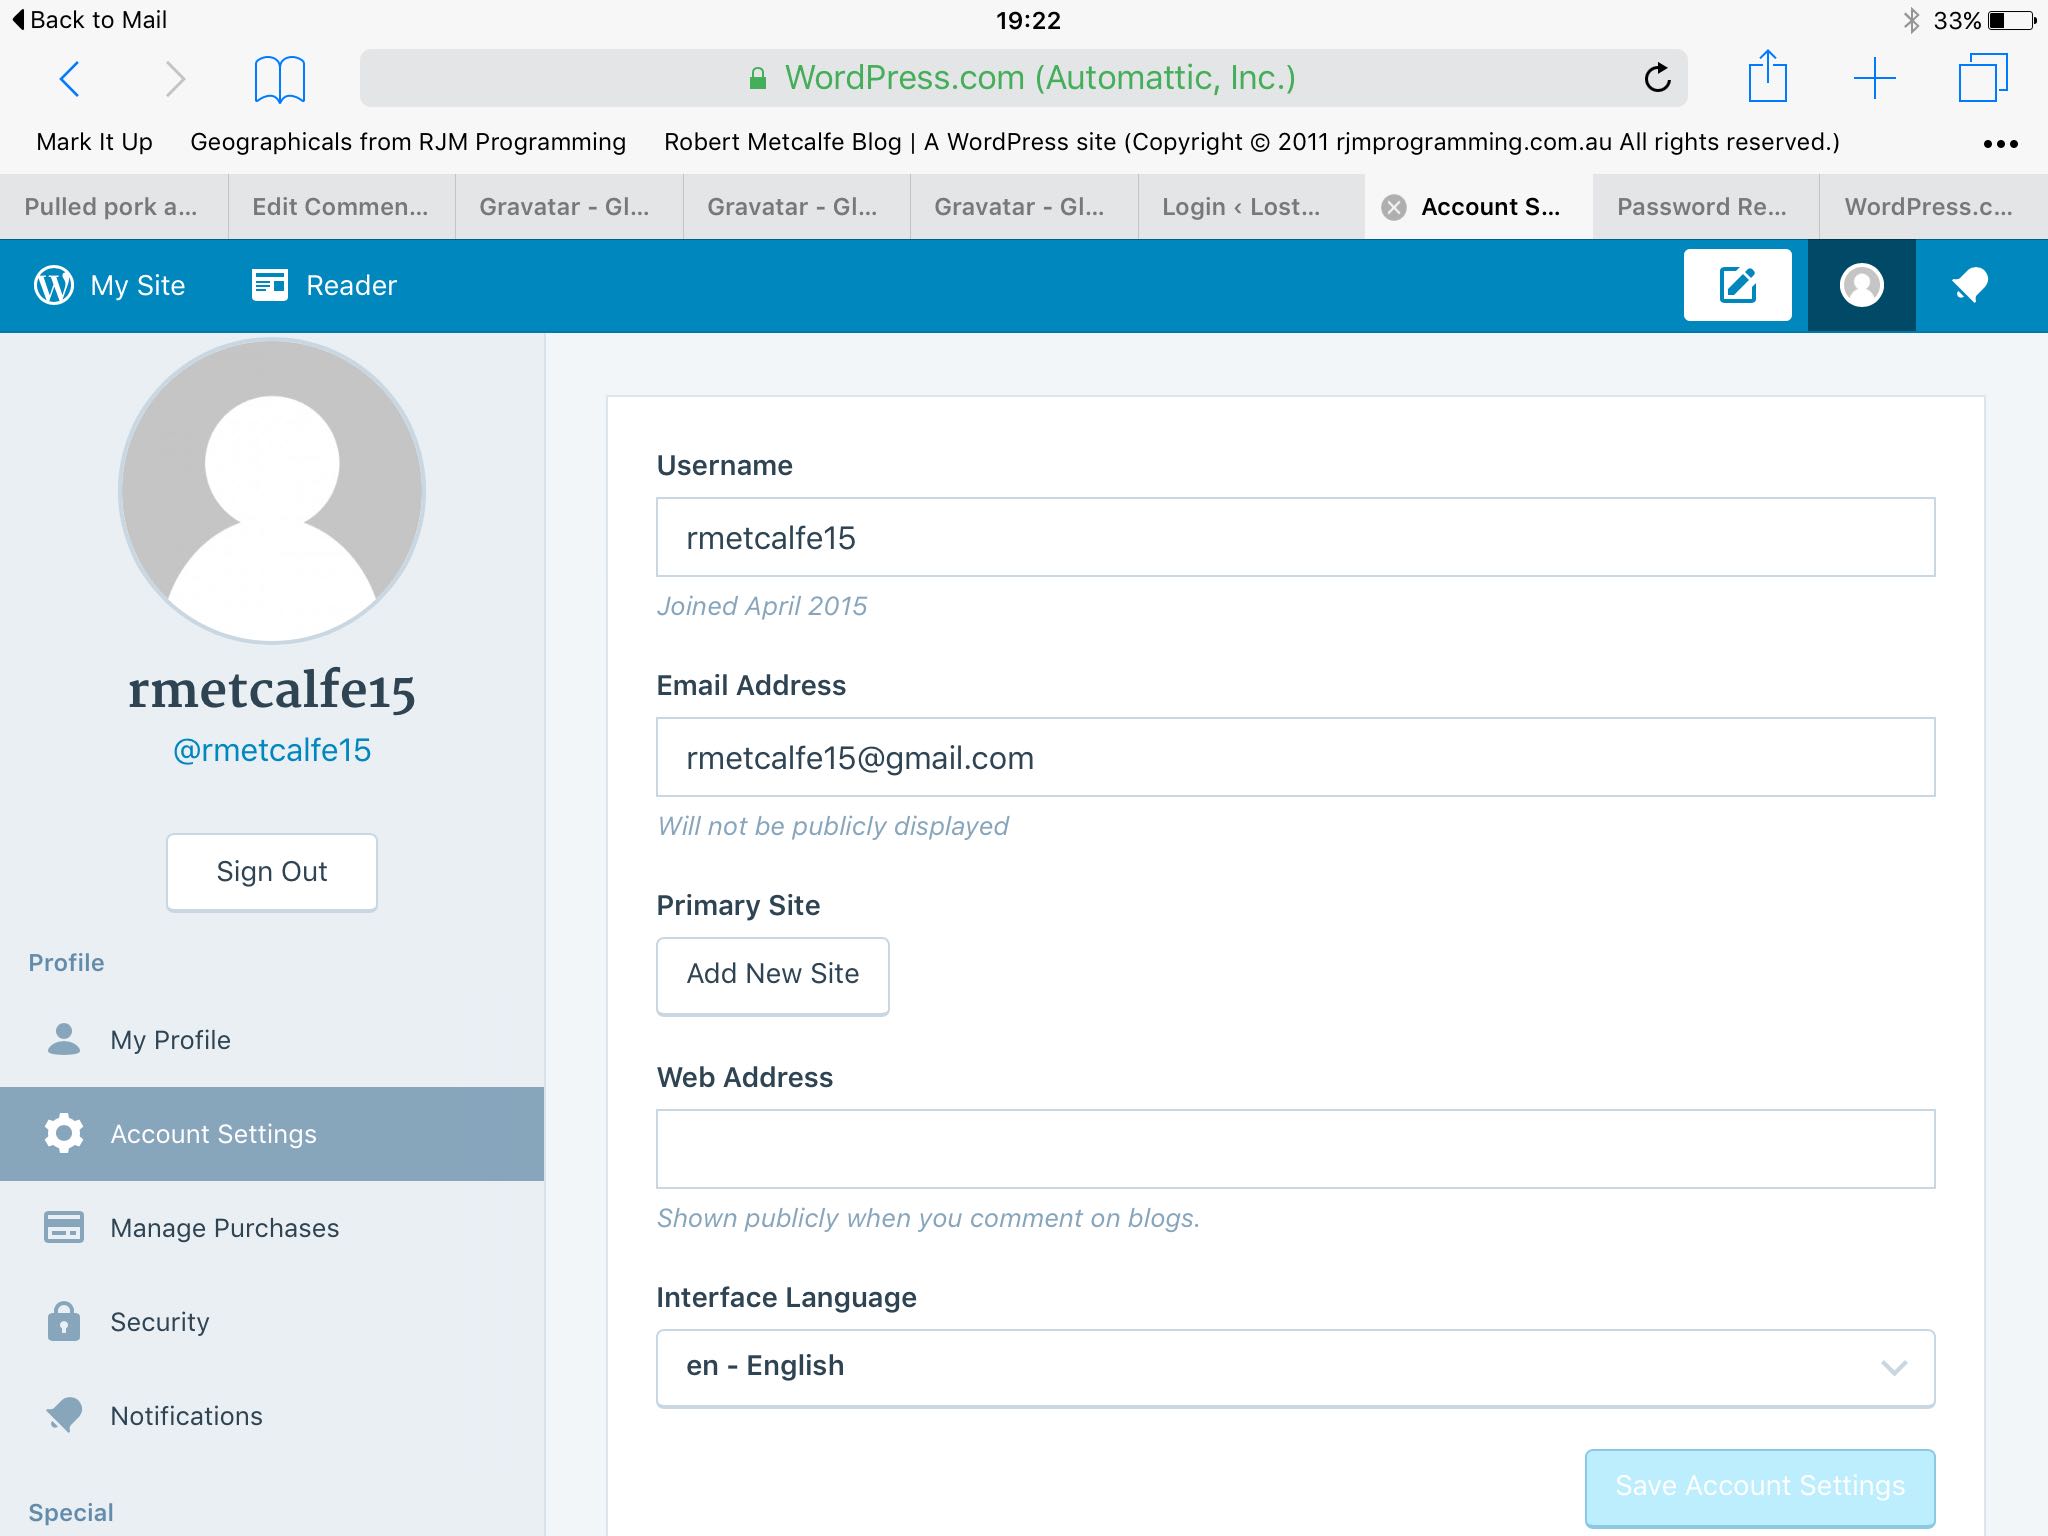Click the Joined April 2015 text
The height and width of the screenshot is (1536, 2048).
[x=762, y=606]
